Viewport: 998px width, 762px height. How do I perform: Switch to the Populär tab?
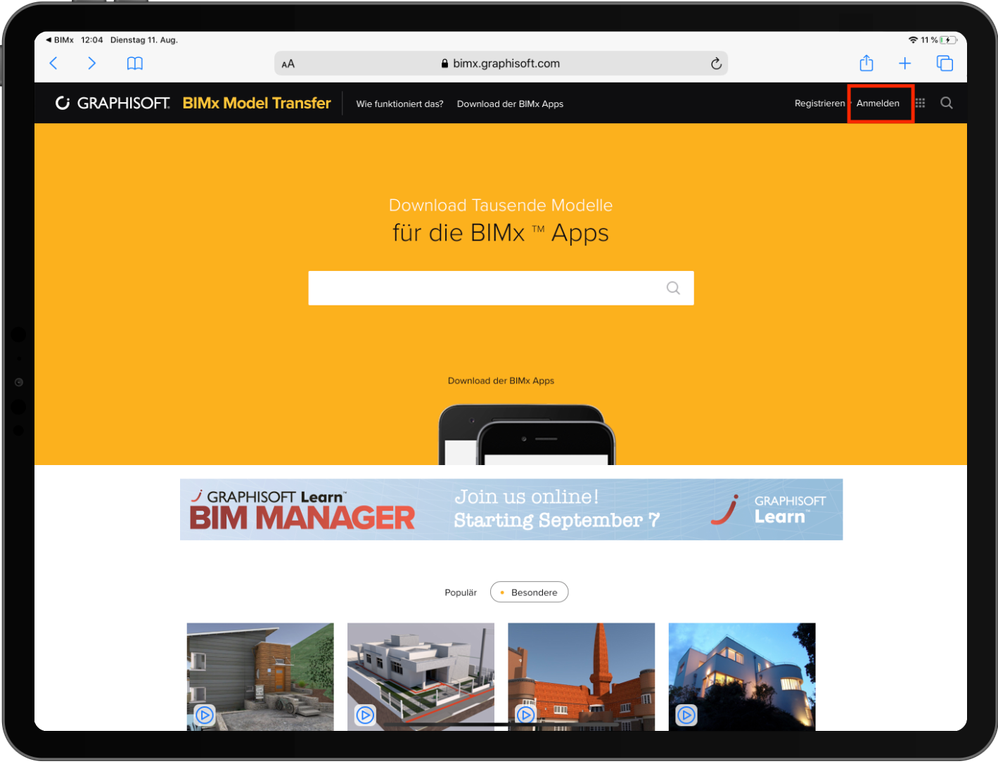(x=460, y=593)
